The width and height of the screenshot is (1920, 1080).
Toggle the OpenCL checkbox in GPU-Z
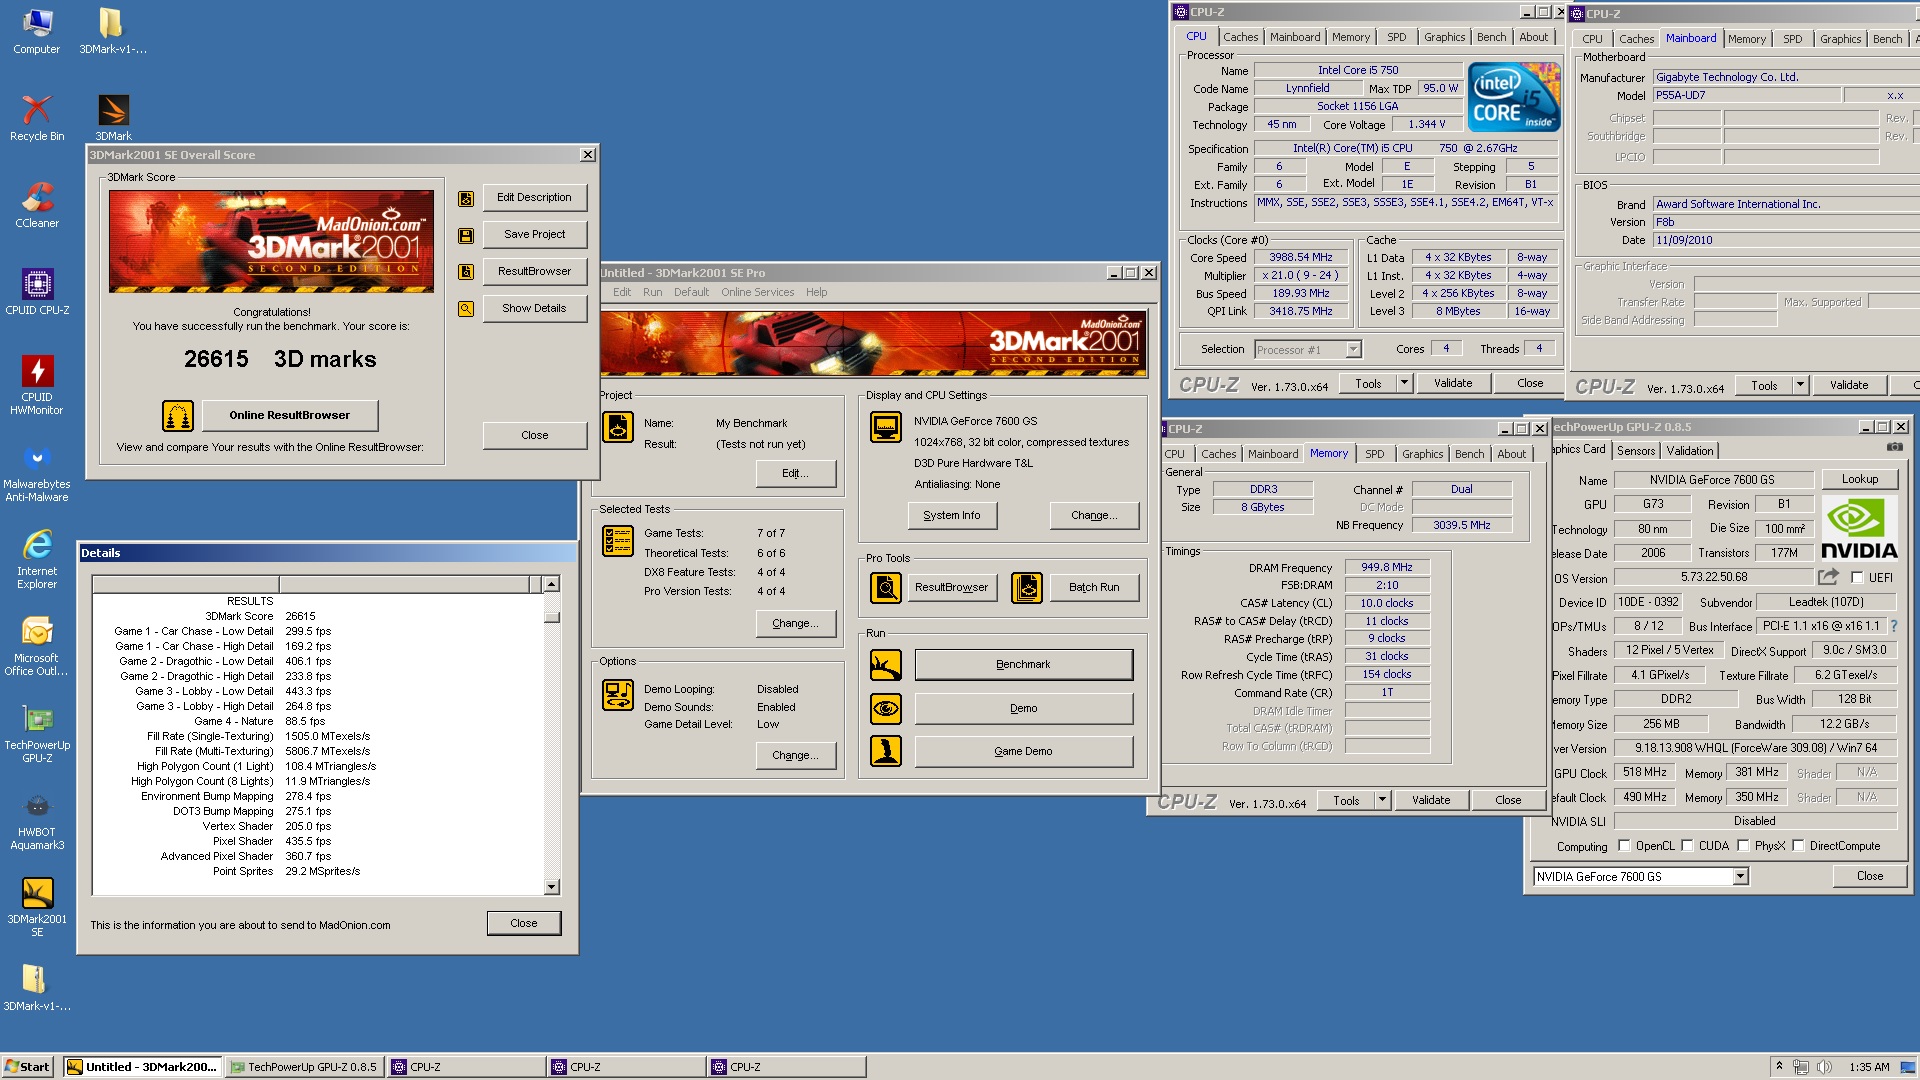click(x=1624, y=846)
